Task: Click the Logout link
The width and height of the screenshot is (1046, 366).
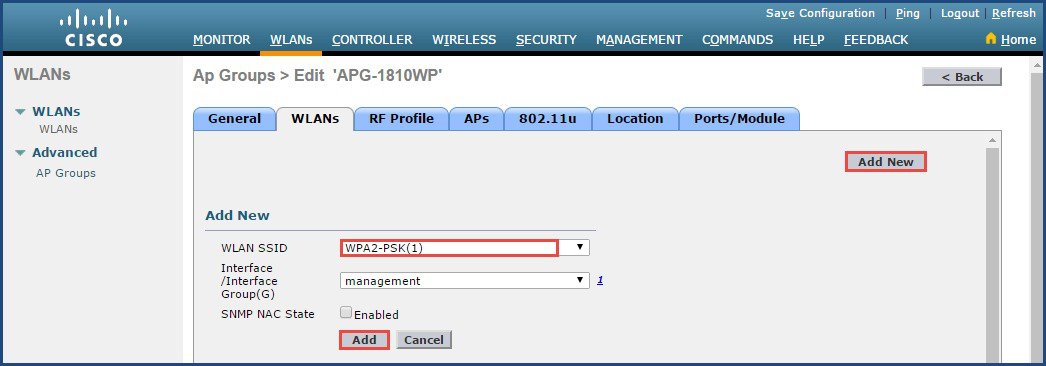Action: [x=960, y=13]
